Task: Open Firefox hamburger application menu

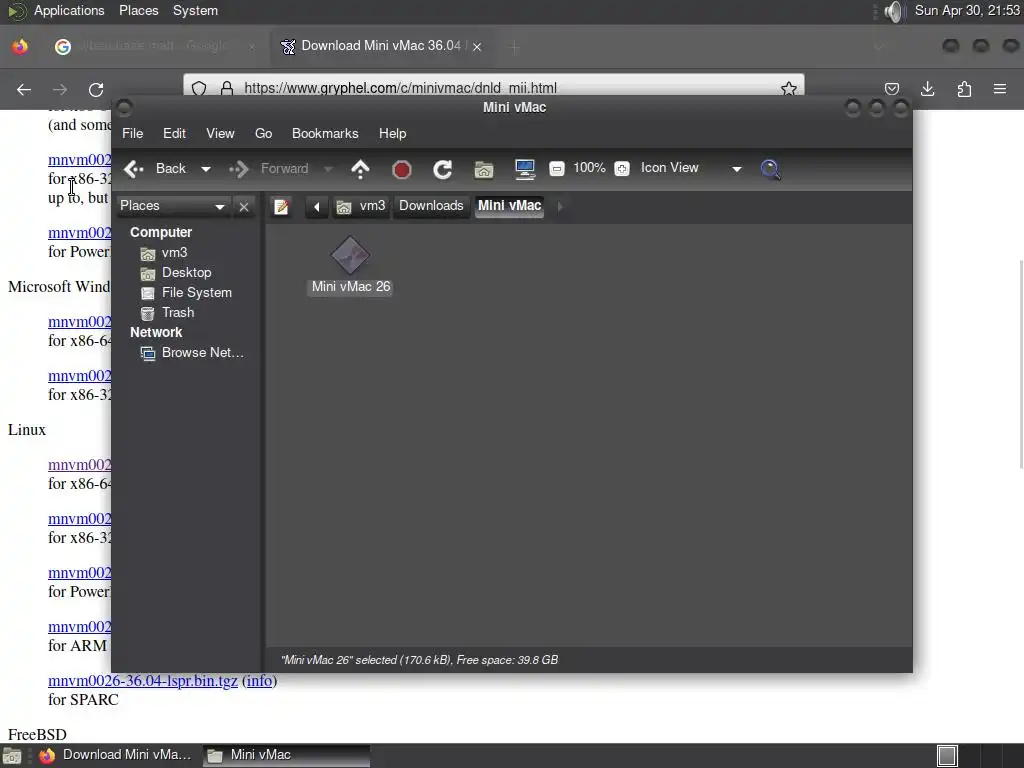Action: coord(1000,89)
